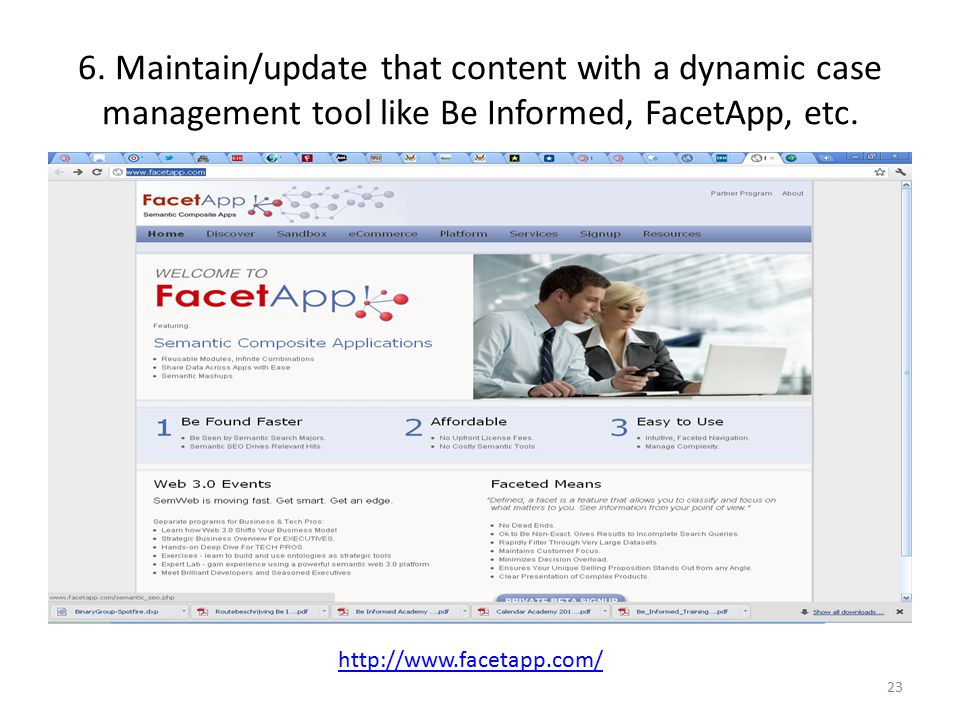The height and width of the screenshot is (720, 960).
Task: Open the Home menu on FacetApp
Action: coord(166,234)
